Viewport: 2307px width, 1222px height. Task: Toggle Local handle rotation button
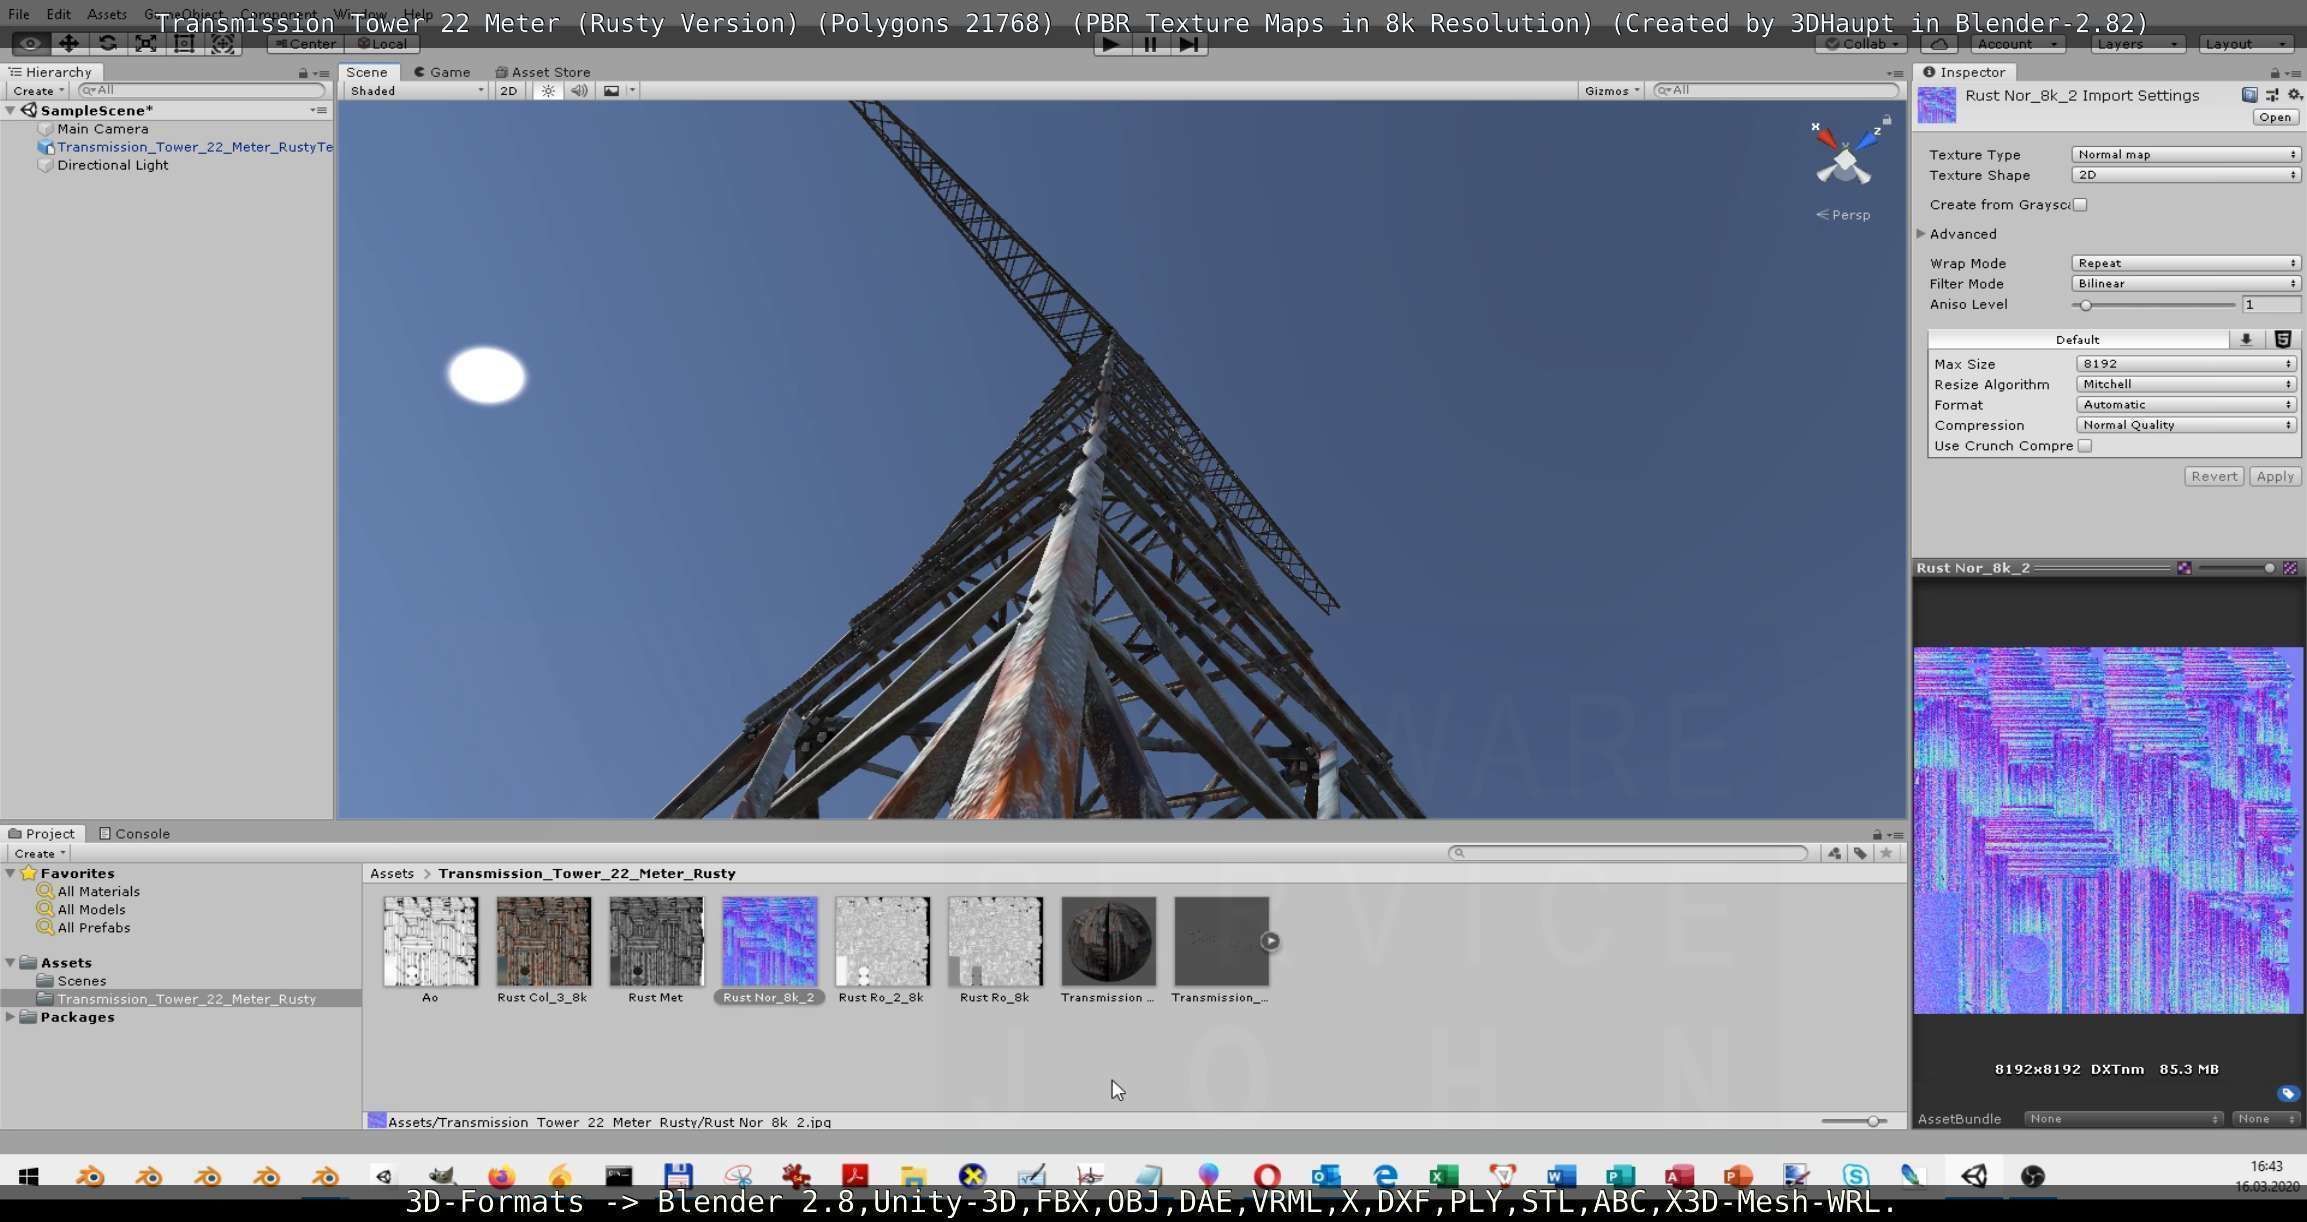382,44
